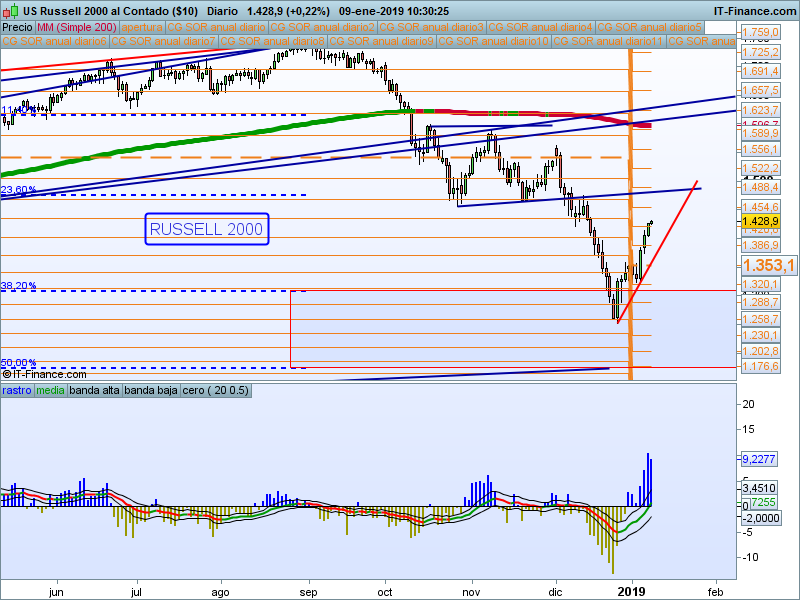
Task: Open the CG SOR anual diario10 label
Action: [493, 41]
